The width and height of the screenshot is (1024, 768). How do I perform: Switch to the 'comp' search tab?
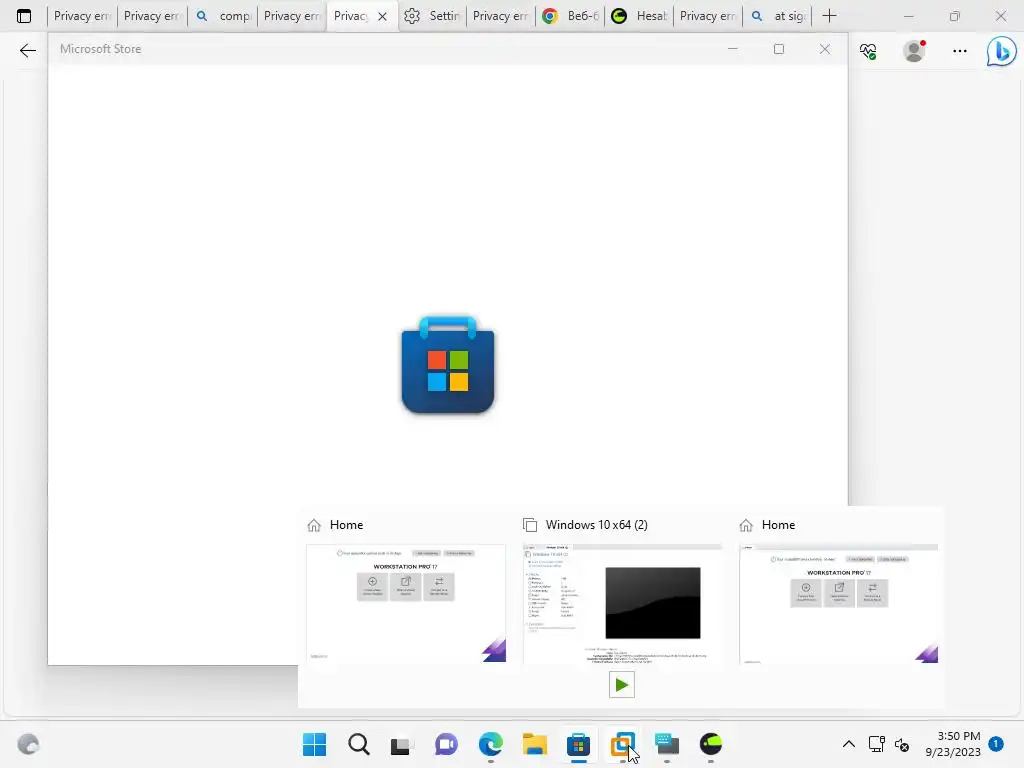click(222, 16)
